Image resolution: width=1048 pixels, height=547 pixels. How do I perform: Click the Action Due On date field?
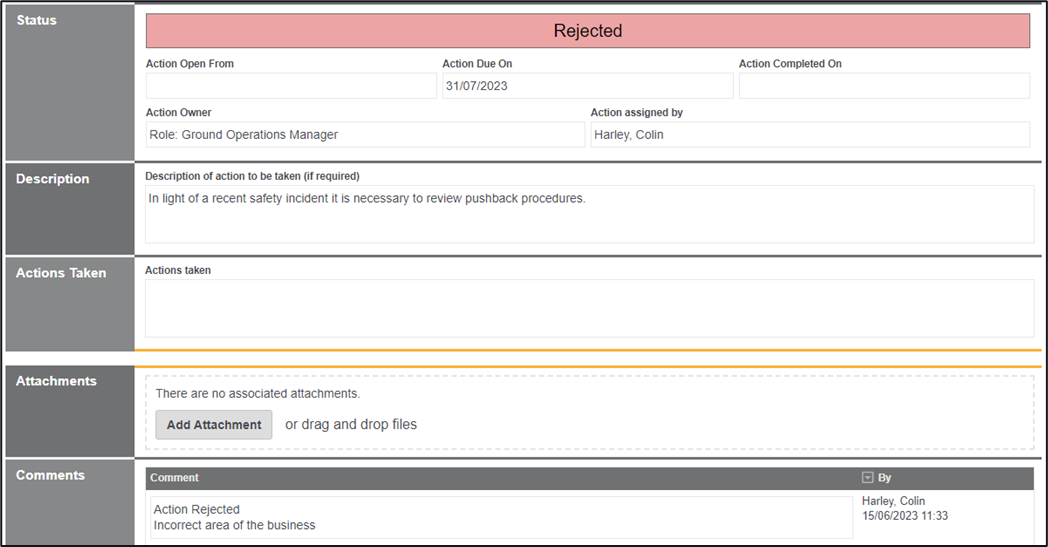(x=588, y=86)
